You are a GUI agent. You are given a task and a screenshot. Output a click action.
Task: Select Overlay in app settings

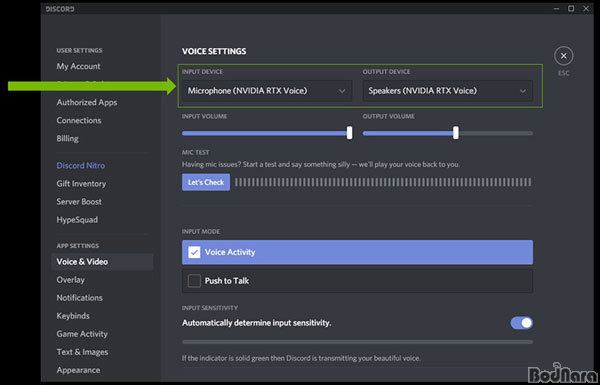pyautogui.click(x=70, y=280)
